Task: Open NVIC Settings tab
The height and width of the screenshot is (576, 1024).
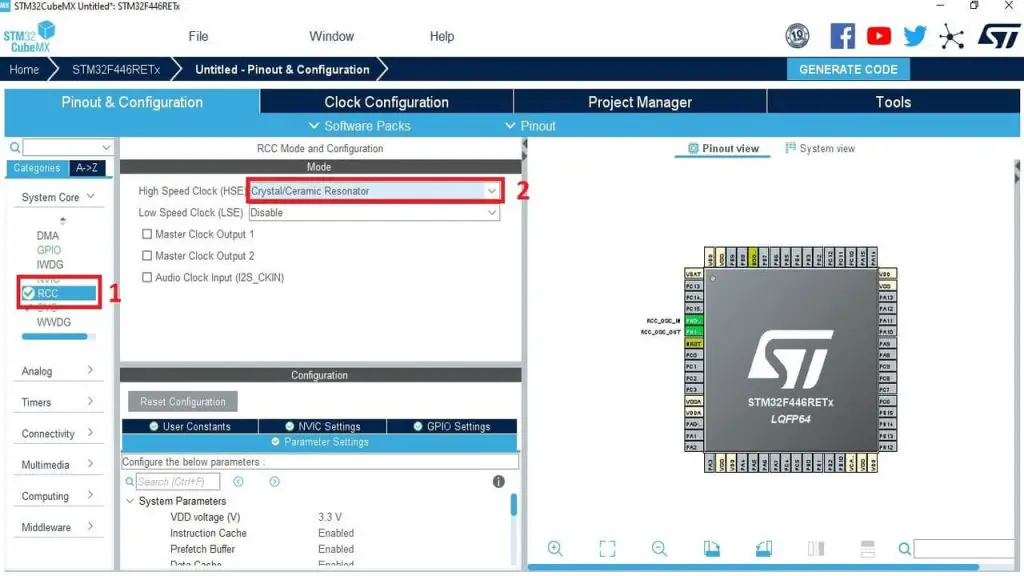Action: pos(323,426)
